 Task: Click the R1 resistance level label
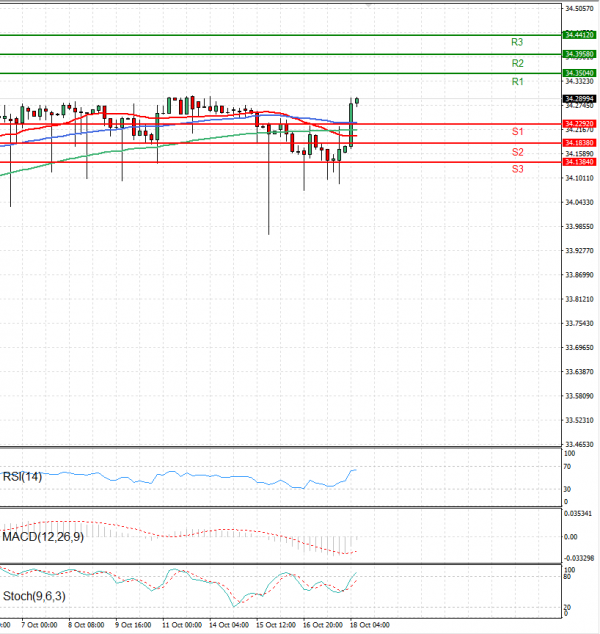click(x=517, y=81)
